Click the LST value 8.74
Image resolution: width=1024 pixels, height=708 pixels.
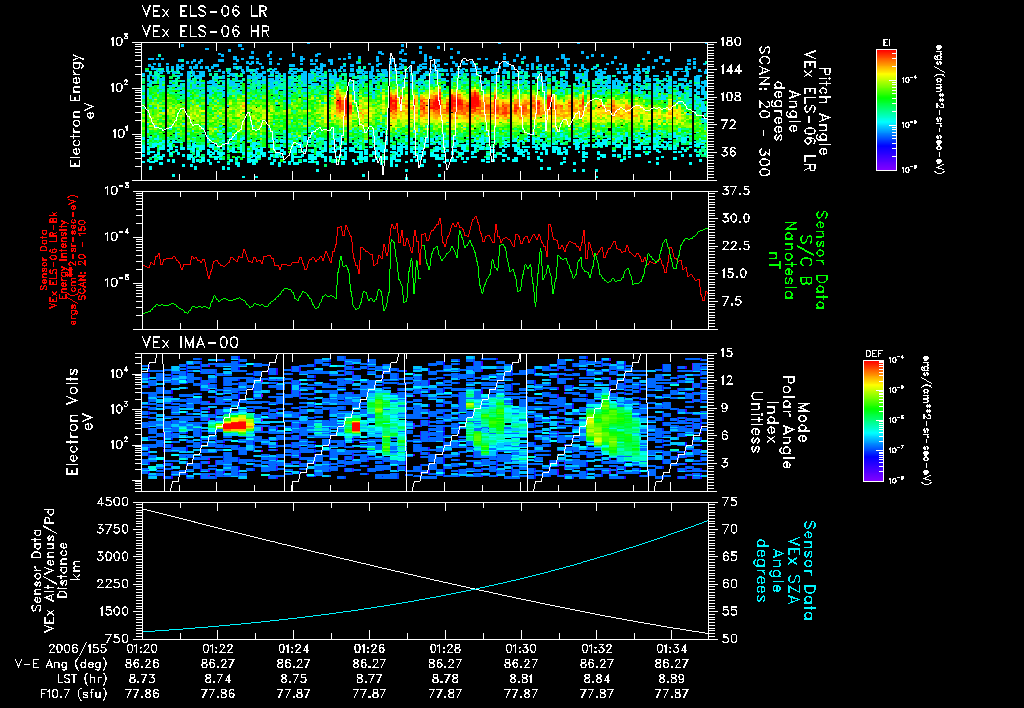217,679
